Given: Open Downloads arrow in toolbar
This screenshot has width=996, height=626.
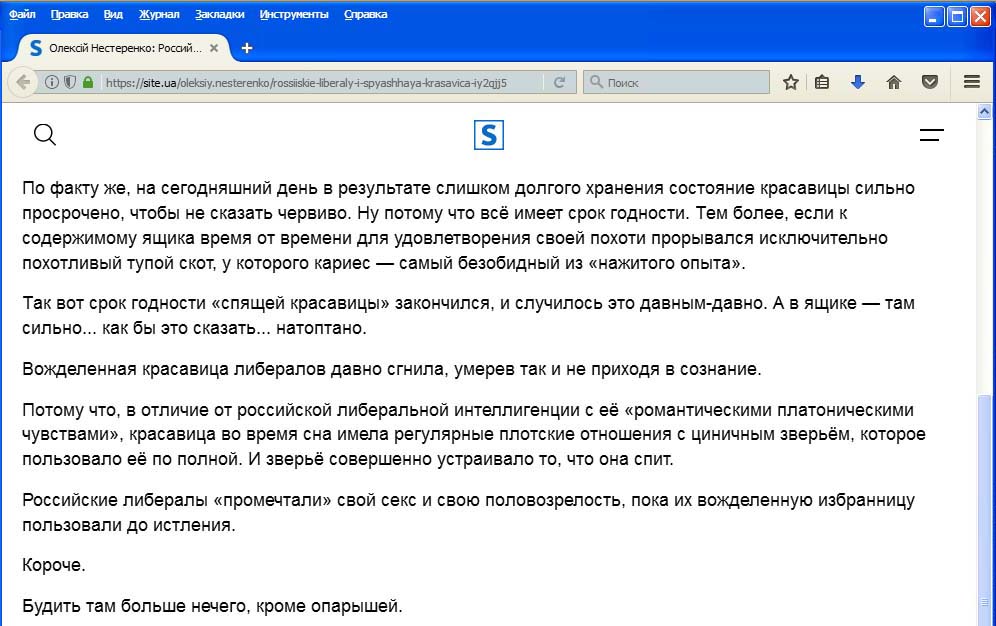Looking at the screenshot, I should tap(858, 82).
